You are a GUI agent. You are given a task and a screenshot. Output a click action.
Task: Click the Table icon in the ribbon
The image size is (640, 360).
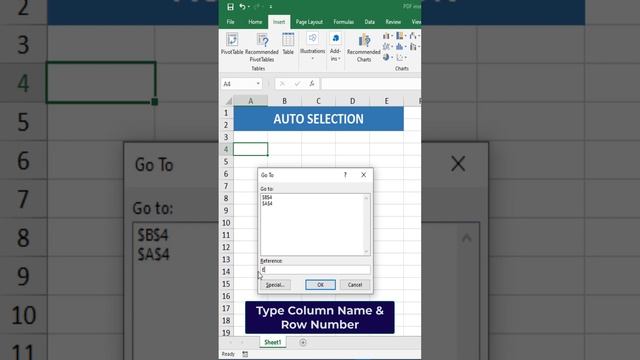288,44
